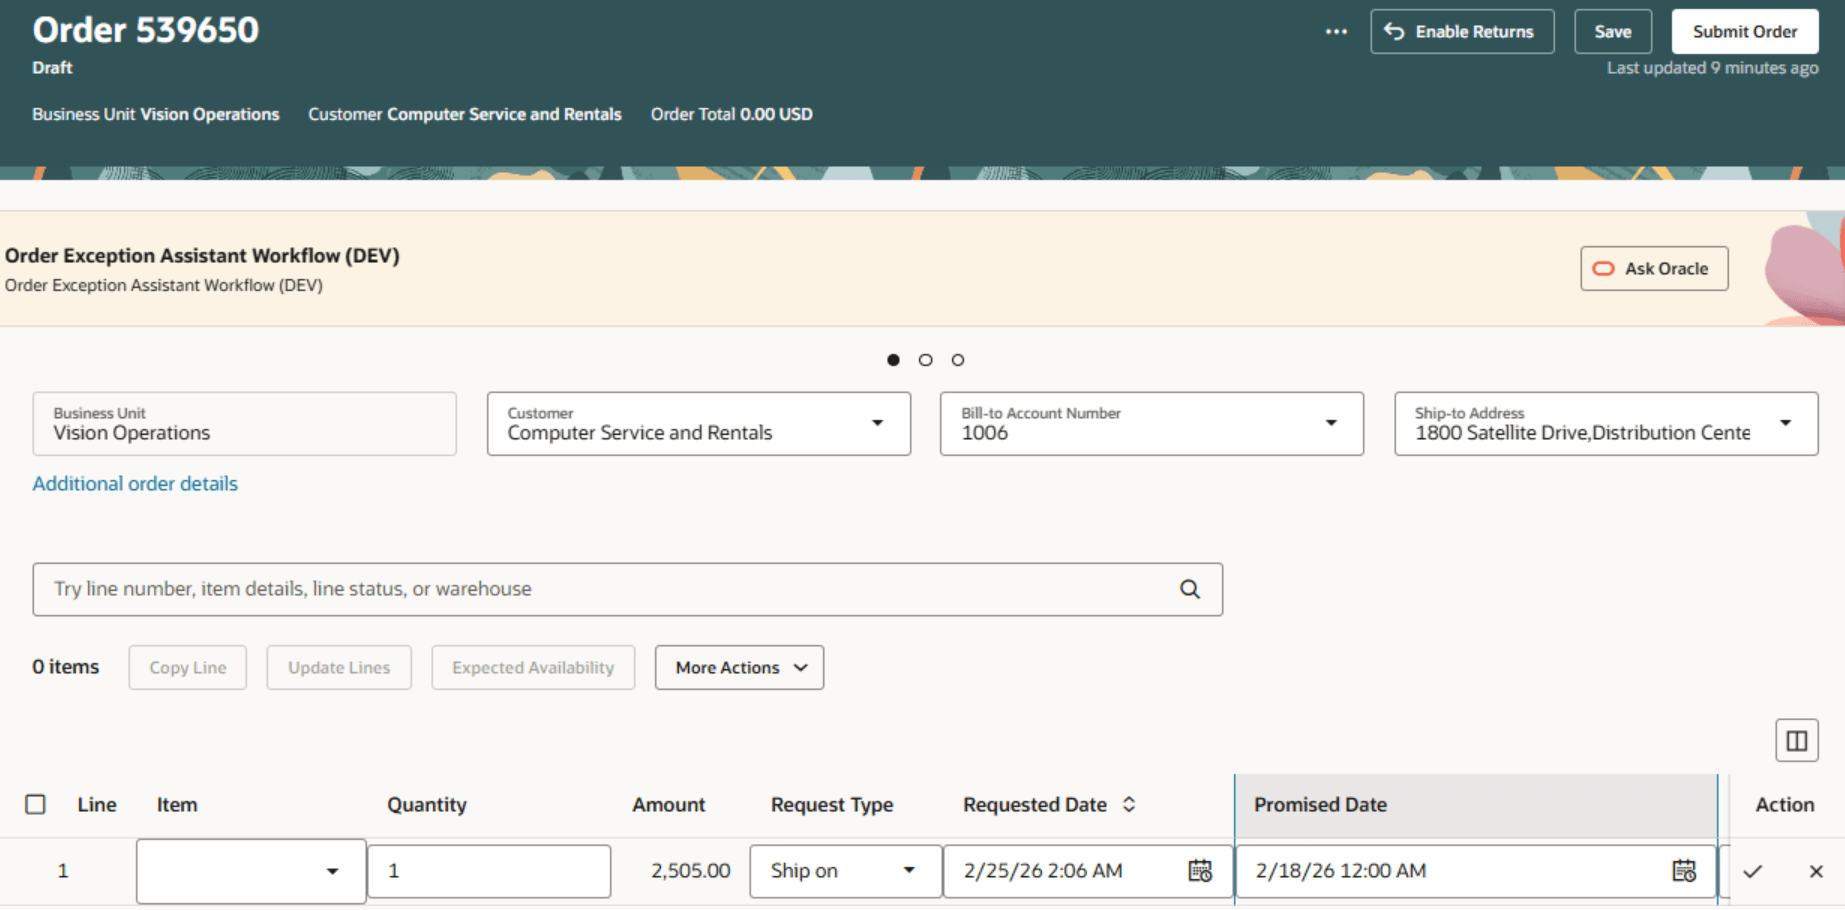Click the Request Type column header
This screenshot has width=1845, height=910.
(x=832, y=805)
